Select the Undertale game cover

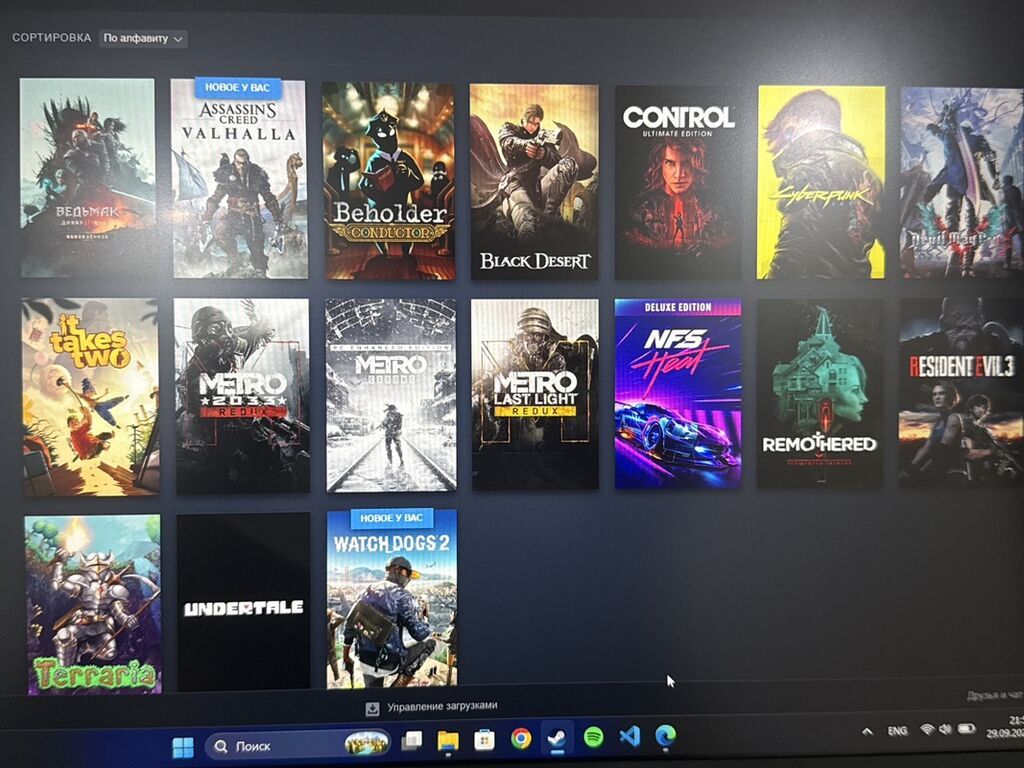pyautogui.click(x=244, y=602)
